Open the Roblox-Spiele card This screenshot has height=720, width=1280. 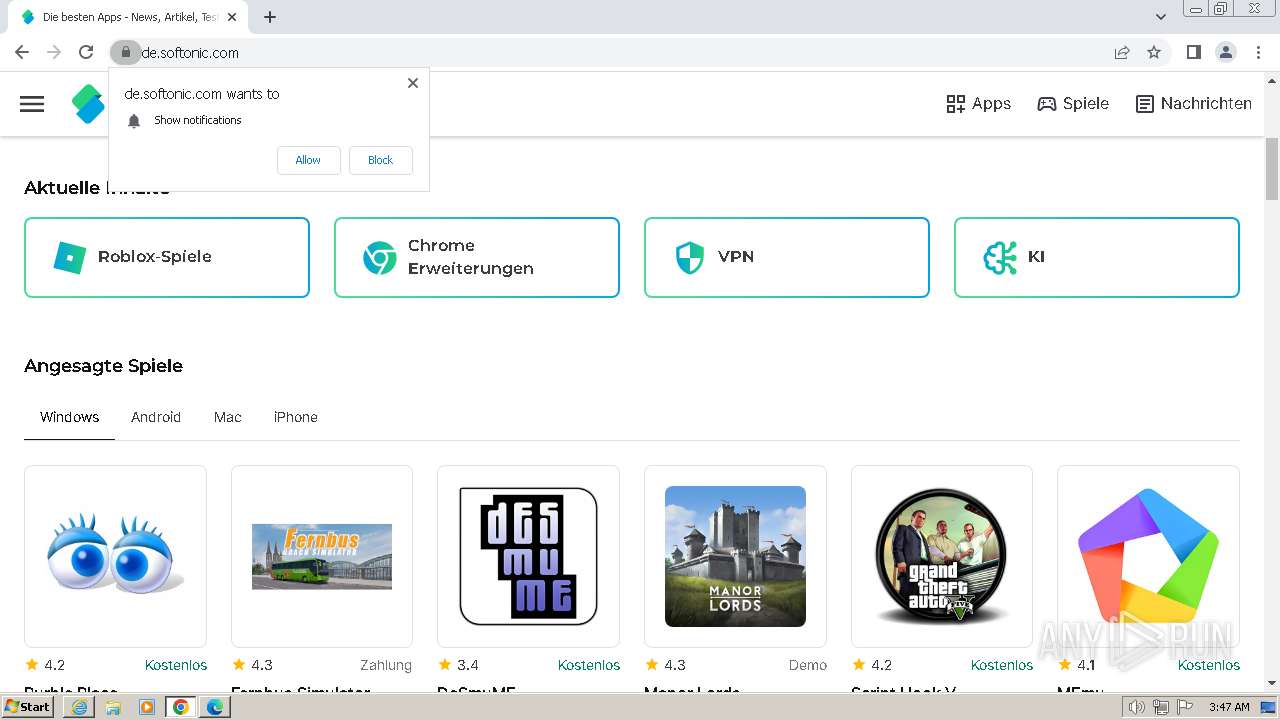point(167,257)
